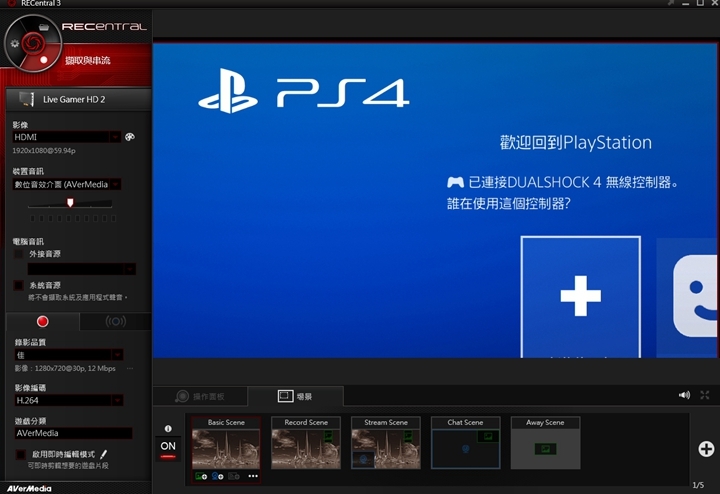
Task: Open recording quality details ellipsis
Action: [130, 368]
